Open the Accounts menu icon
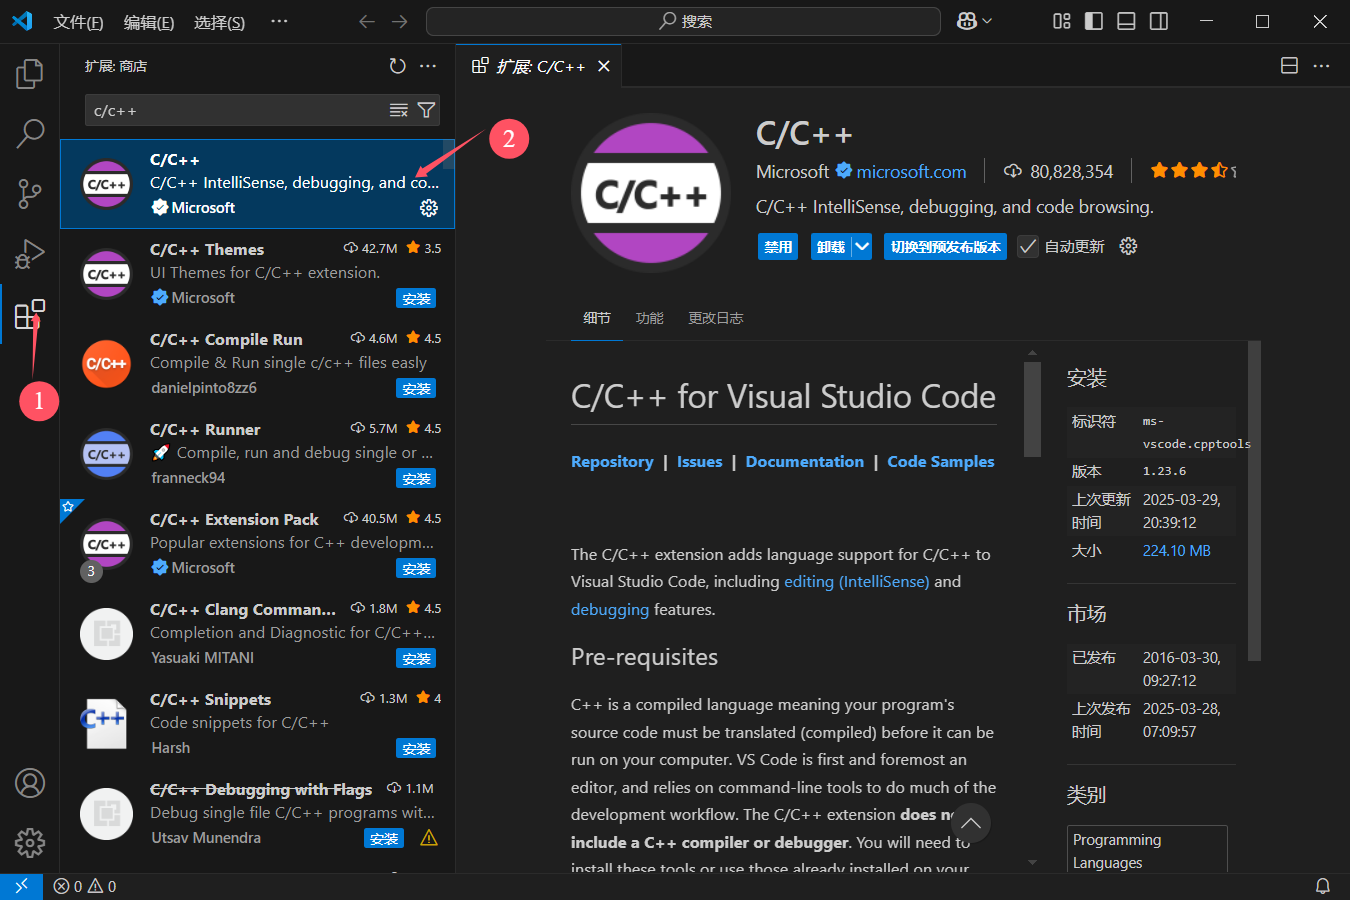Screen dimensions: 1350x900 point(30,783)
